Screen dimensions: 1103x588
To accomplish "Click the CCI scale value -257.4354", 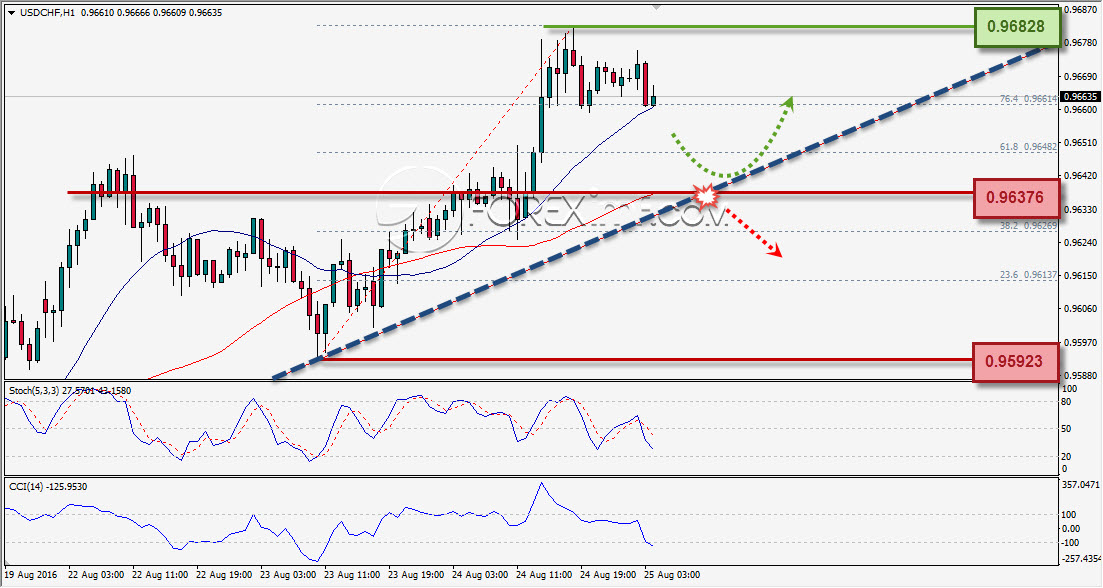I will (x=1081, y=558).
